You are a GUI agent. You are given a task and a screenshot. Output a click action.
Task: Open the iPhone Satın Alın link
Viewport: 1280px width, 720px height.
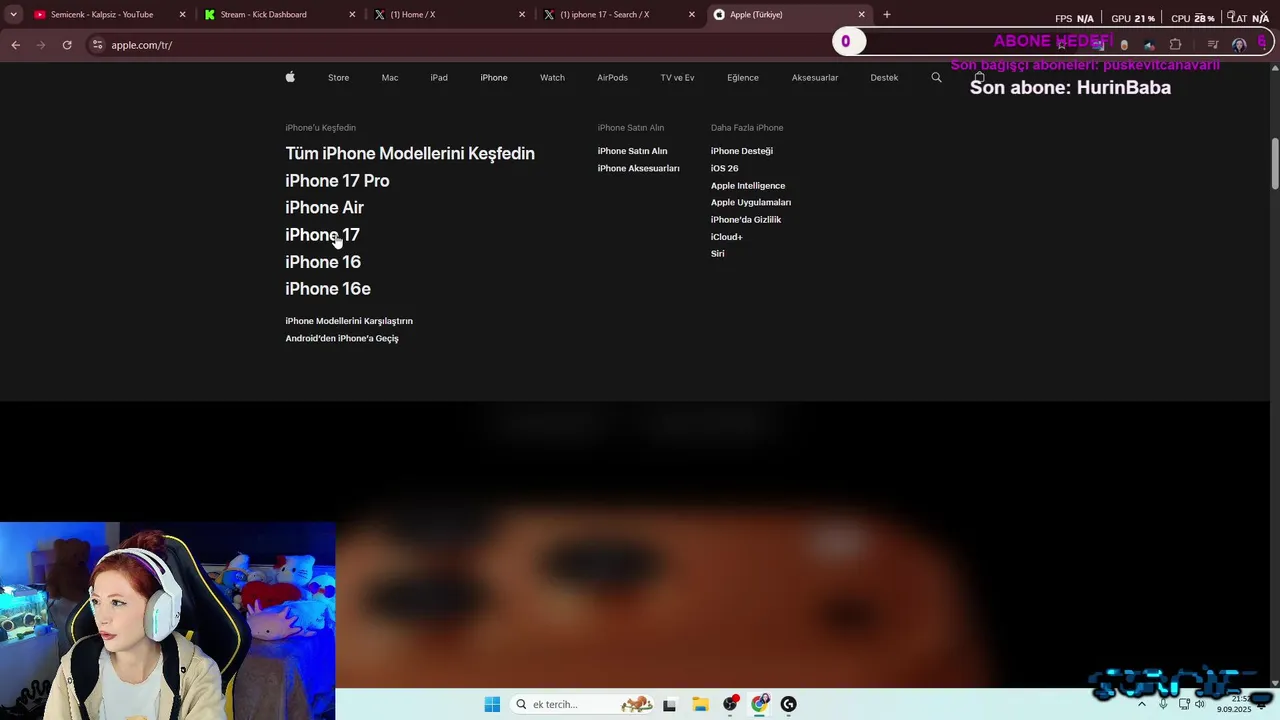pyautogui.click(x=632, y=151)
